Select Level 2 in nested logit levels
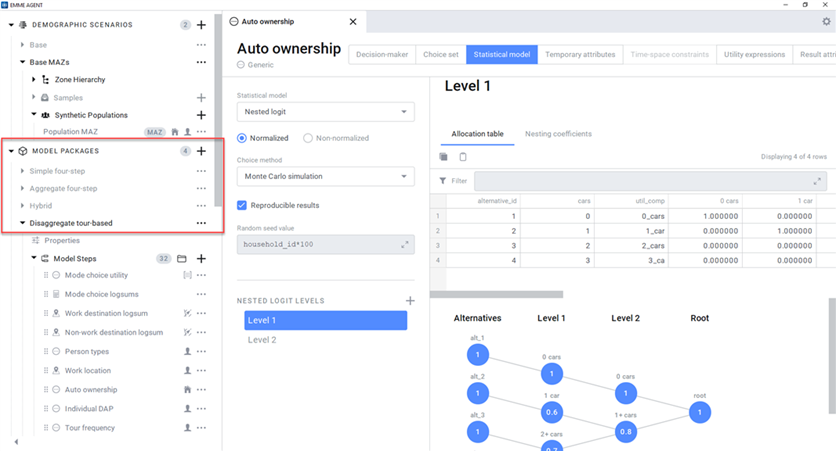The height and width of the screenshot is (451, 836). [x=262, y=340]
